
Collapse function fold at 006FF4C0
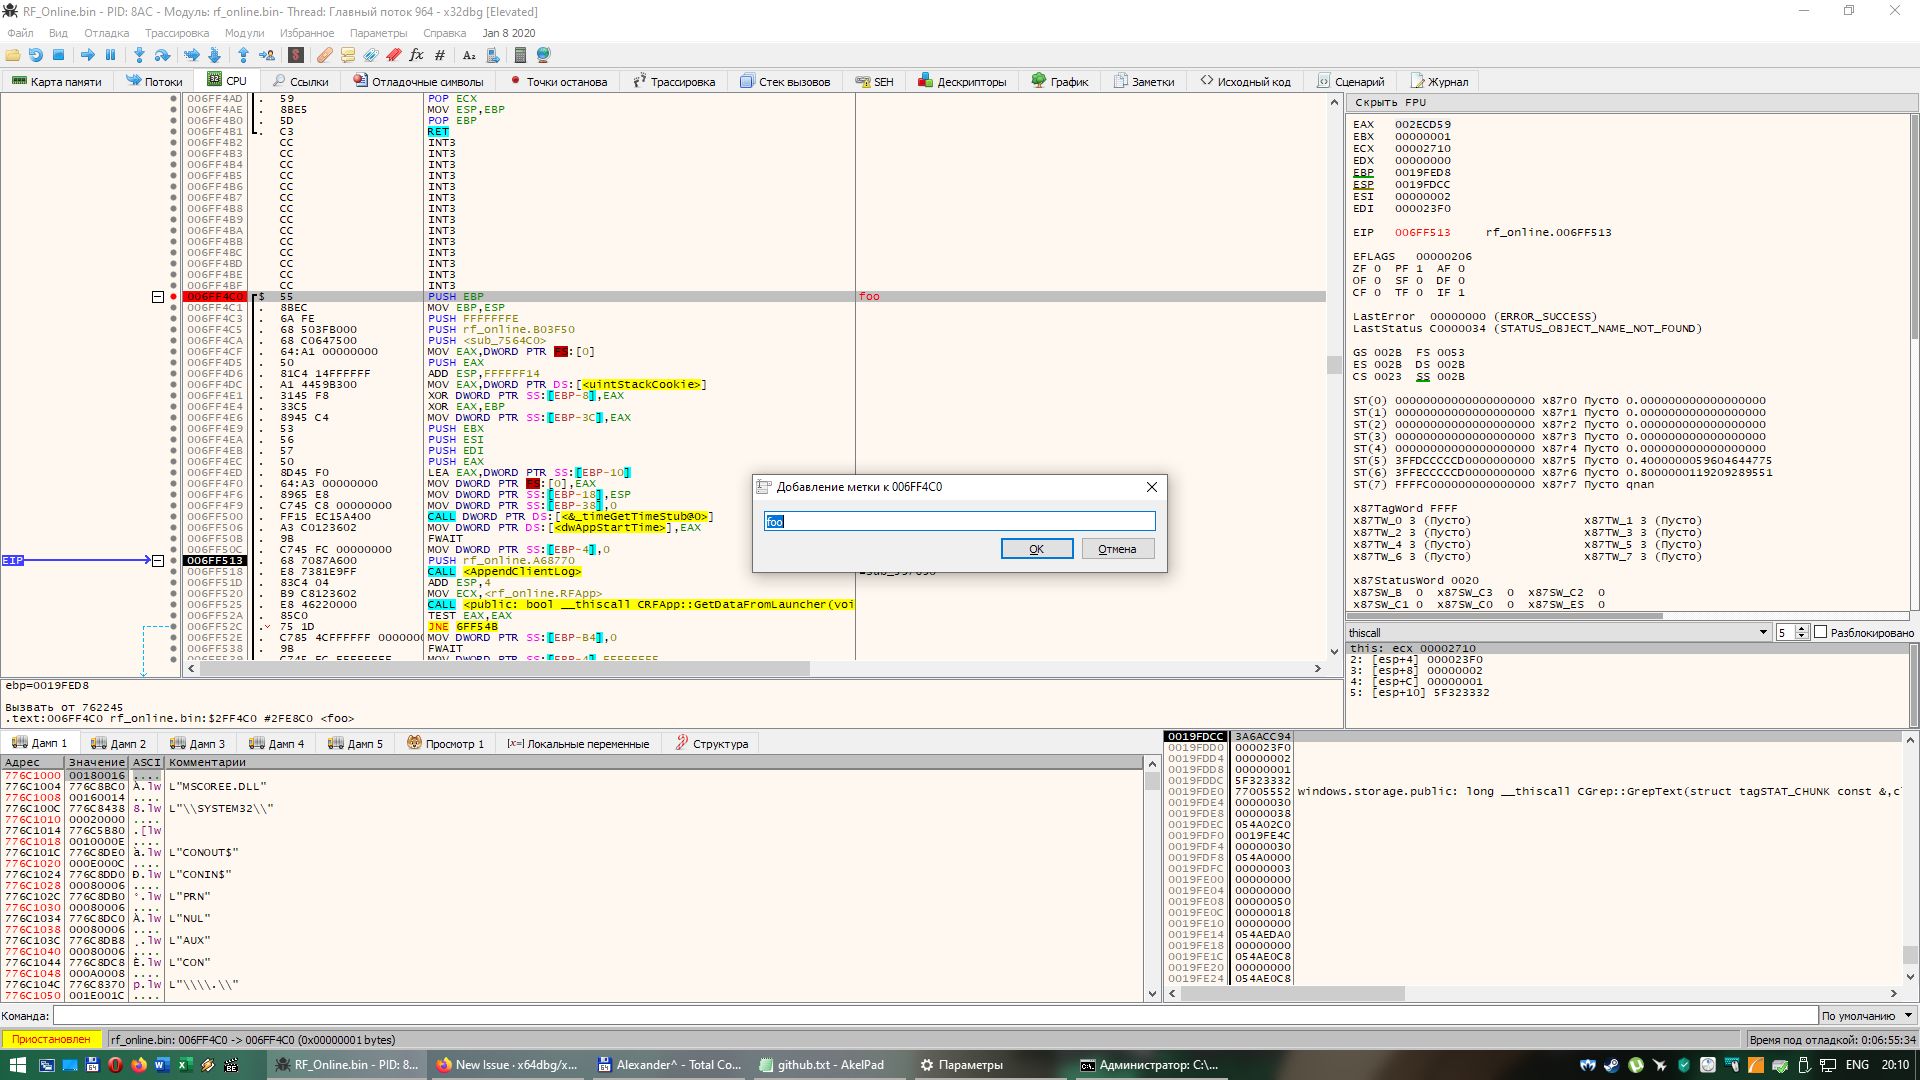[x=157, y=297]
